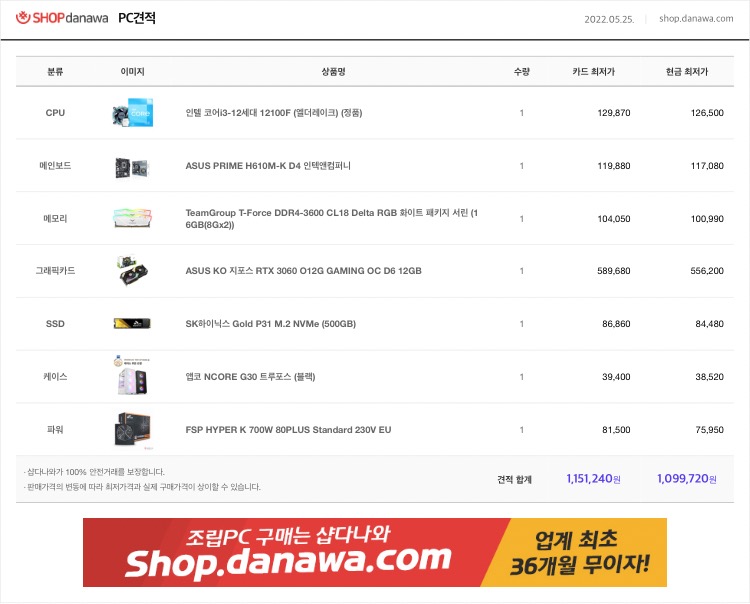Open the SK hynix Gold P31 SSD image

[x=132, y=324]
